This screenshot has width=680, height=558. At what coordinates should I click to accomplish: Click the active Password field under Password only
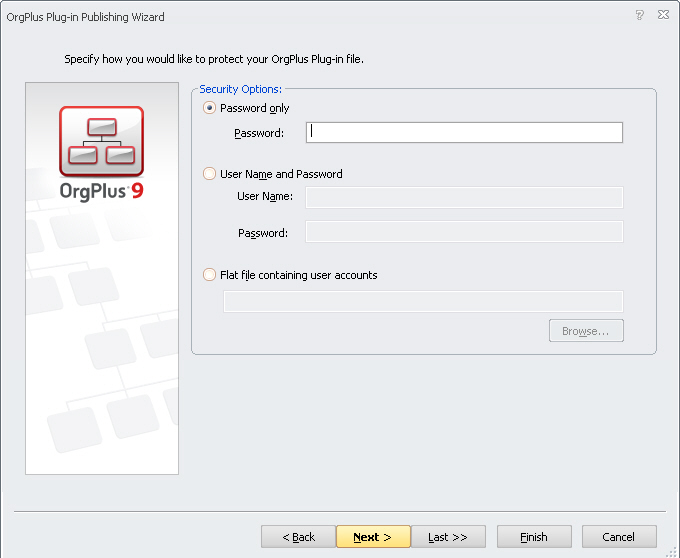tap(464, 133)
